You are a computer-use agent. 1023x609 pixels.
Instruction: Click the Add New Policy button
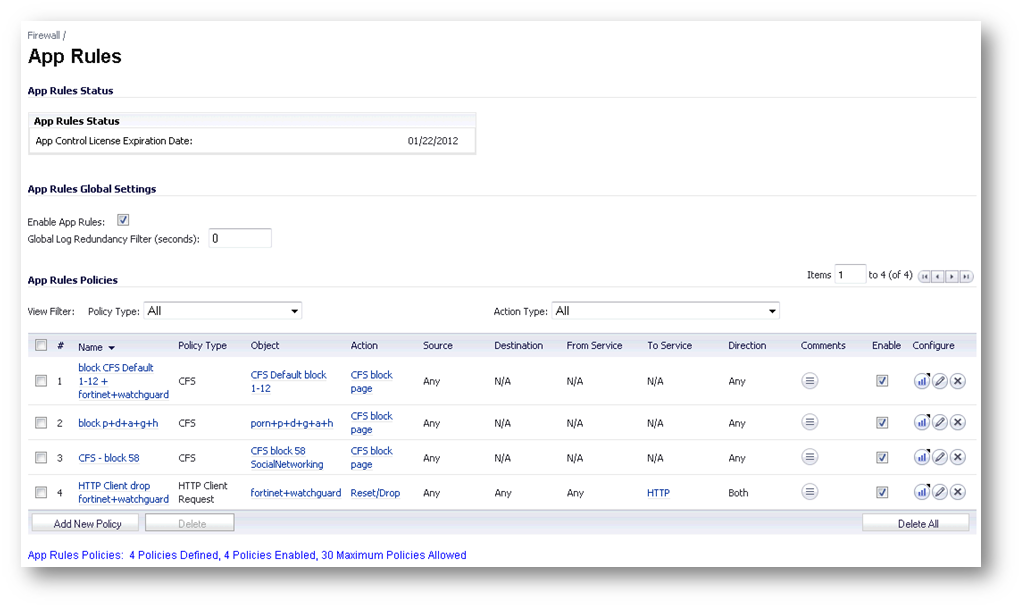(87, 523)
